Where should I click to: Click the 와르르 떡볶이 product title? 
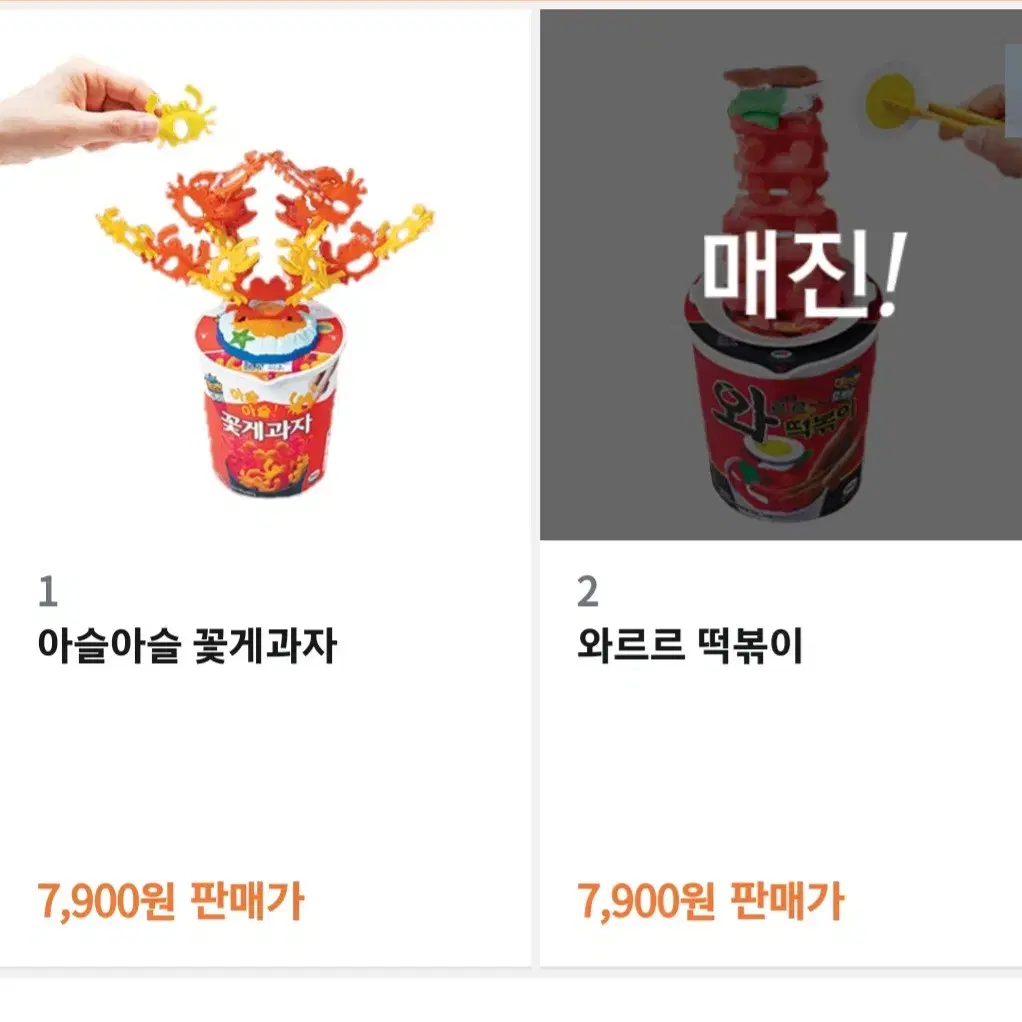[x=690, y=645]
